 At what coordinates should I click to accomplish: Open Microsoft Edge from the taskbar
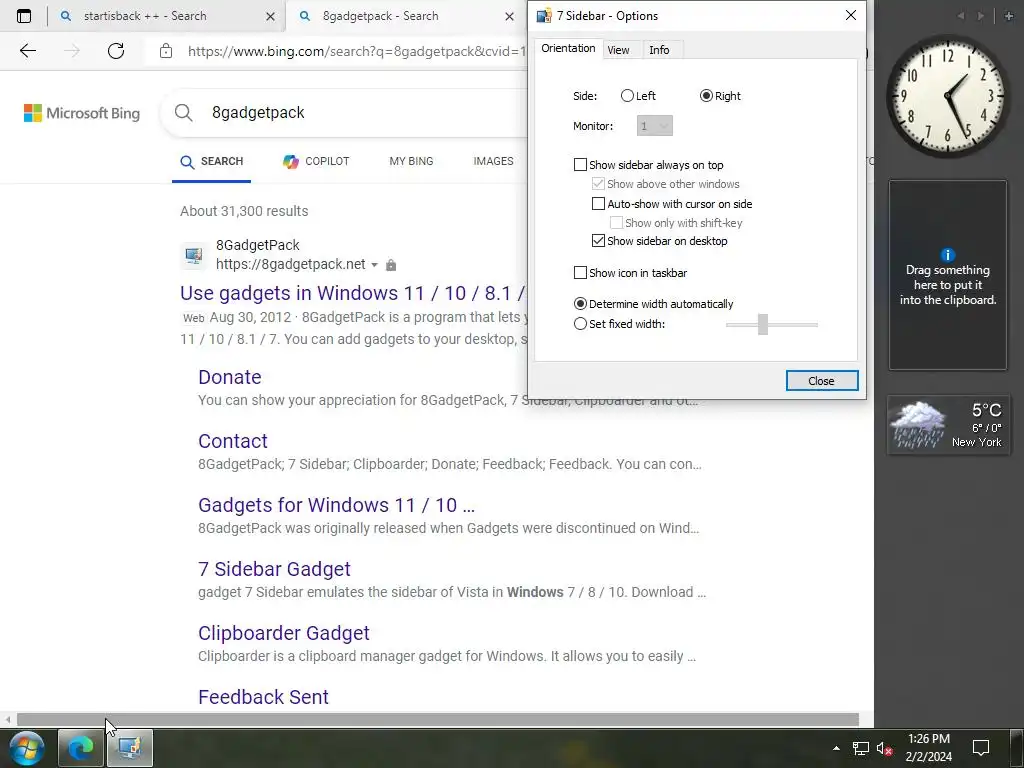point(81,748)
